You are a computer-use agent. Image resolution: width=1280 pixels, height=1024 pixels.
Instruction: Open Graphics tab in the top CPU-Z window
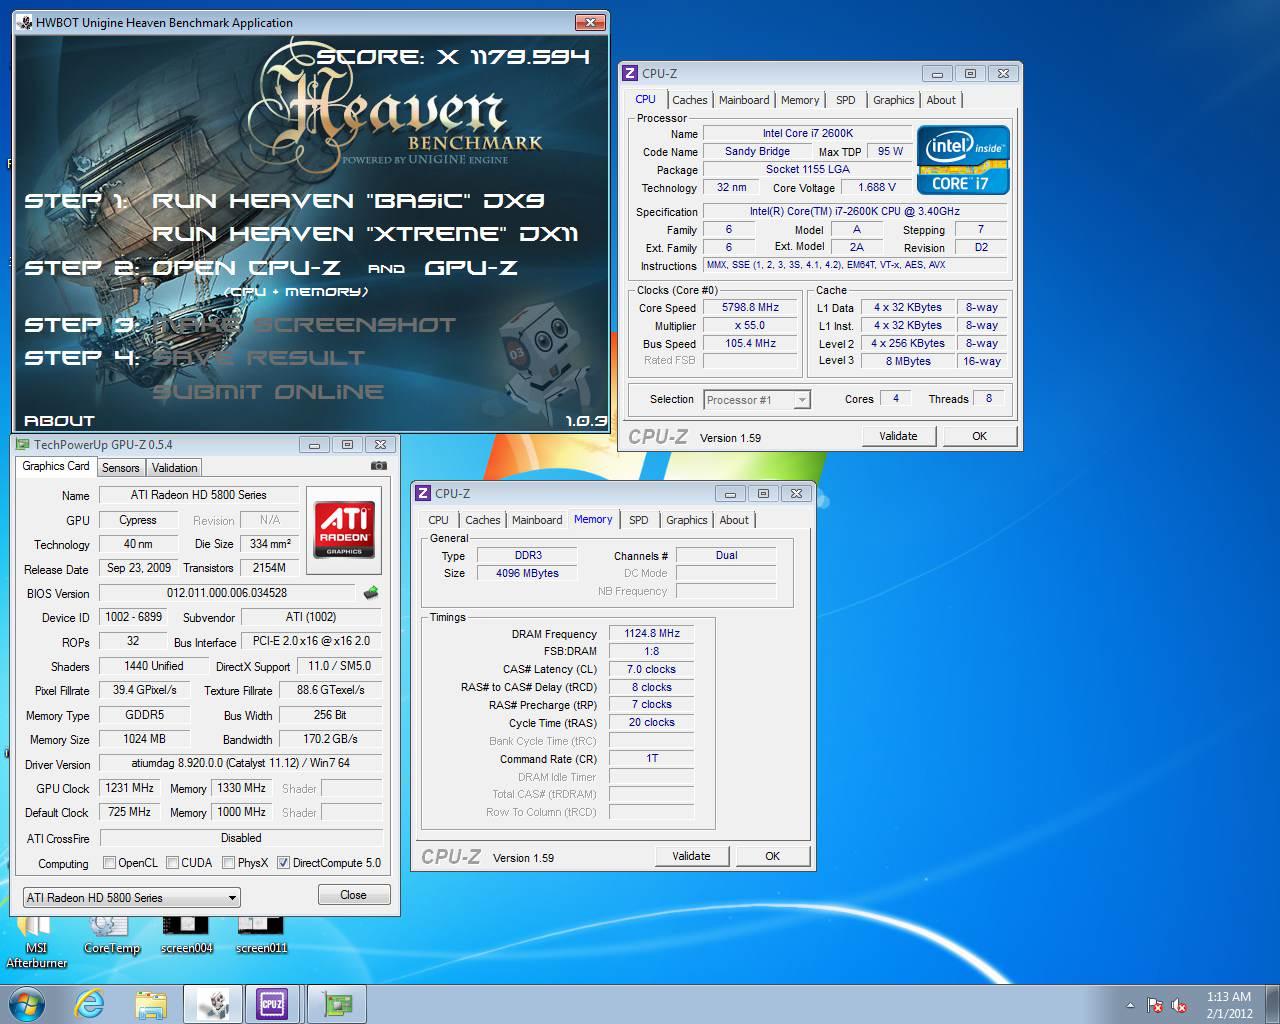point(893,100)
